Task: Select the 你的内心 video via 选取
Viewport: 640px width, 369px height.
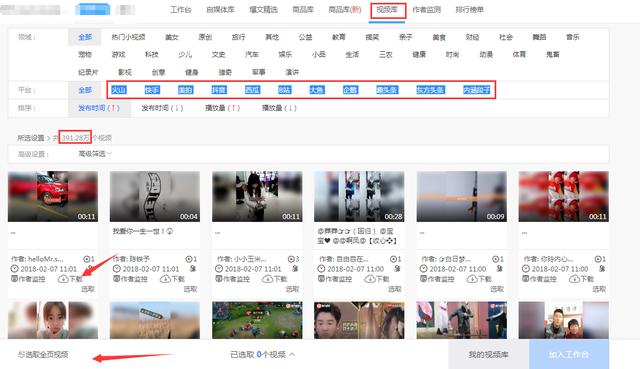Action: (599, 289)
